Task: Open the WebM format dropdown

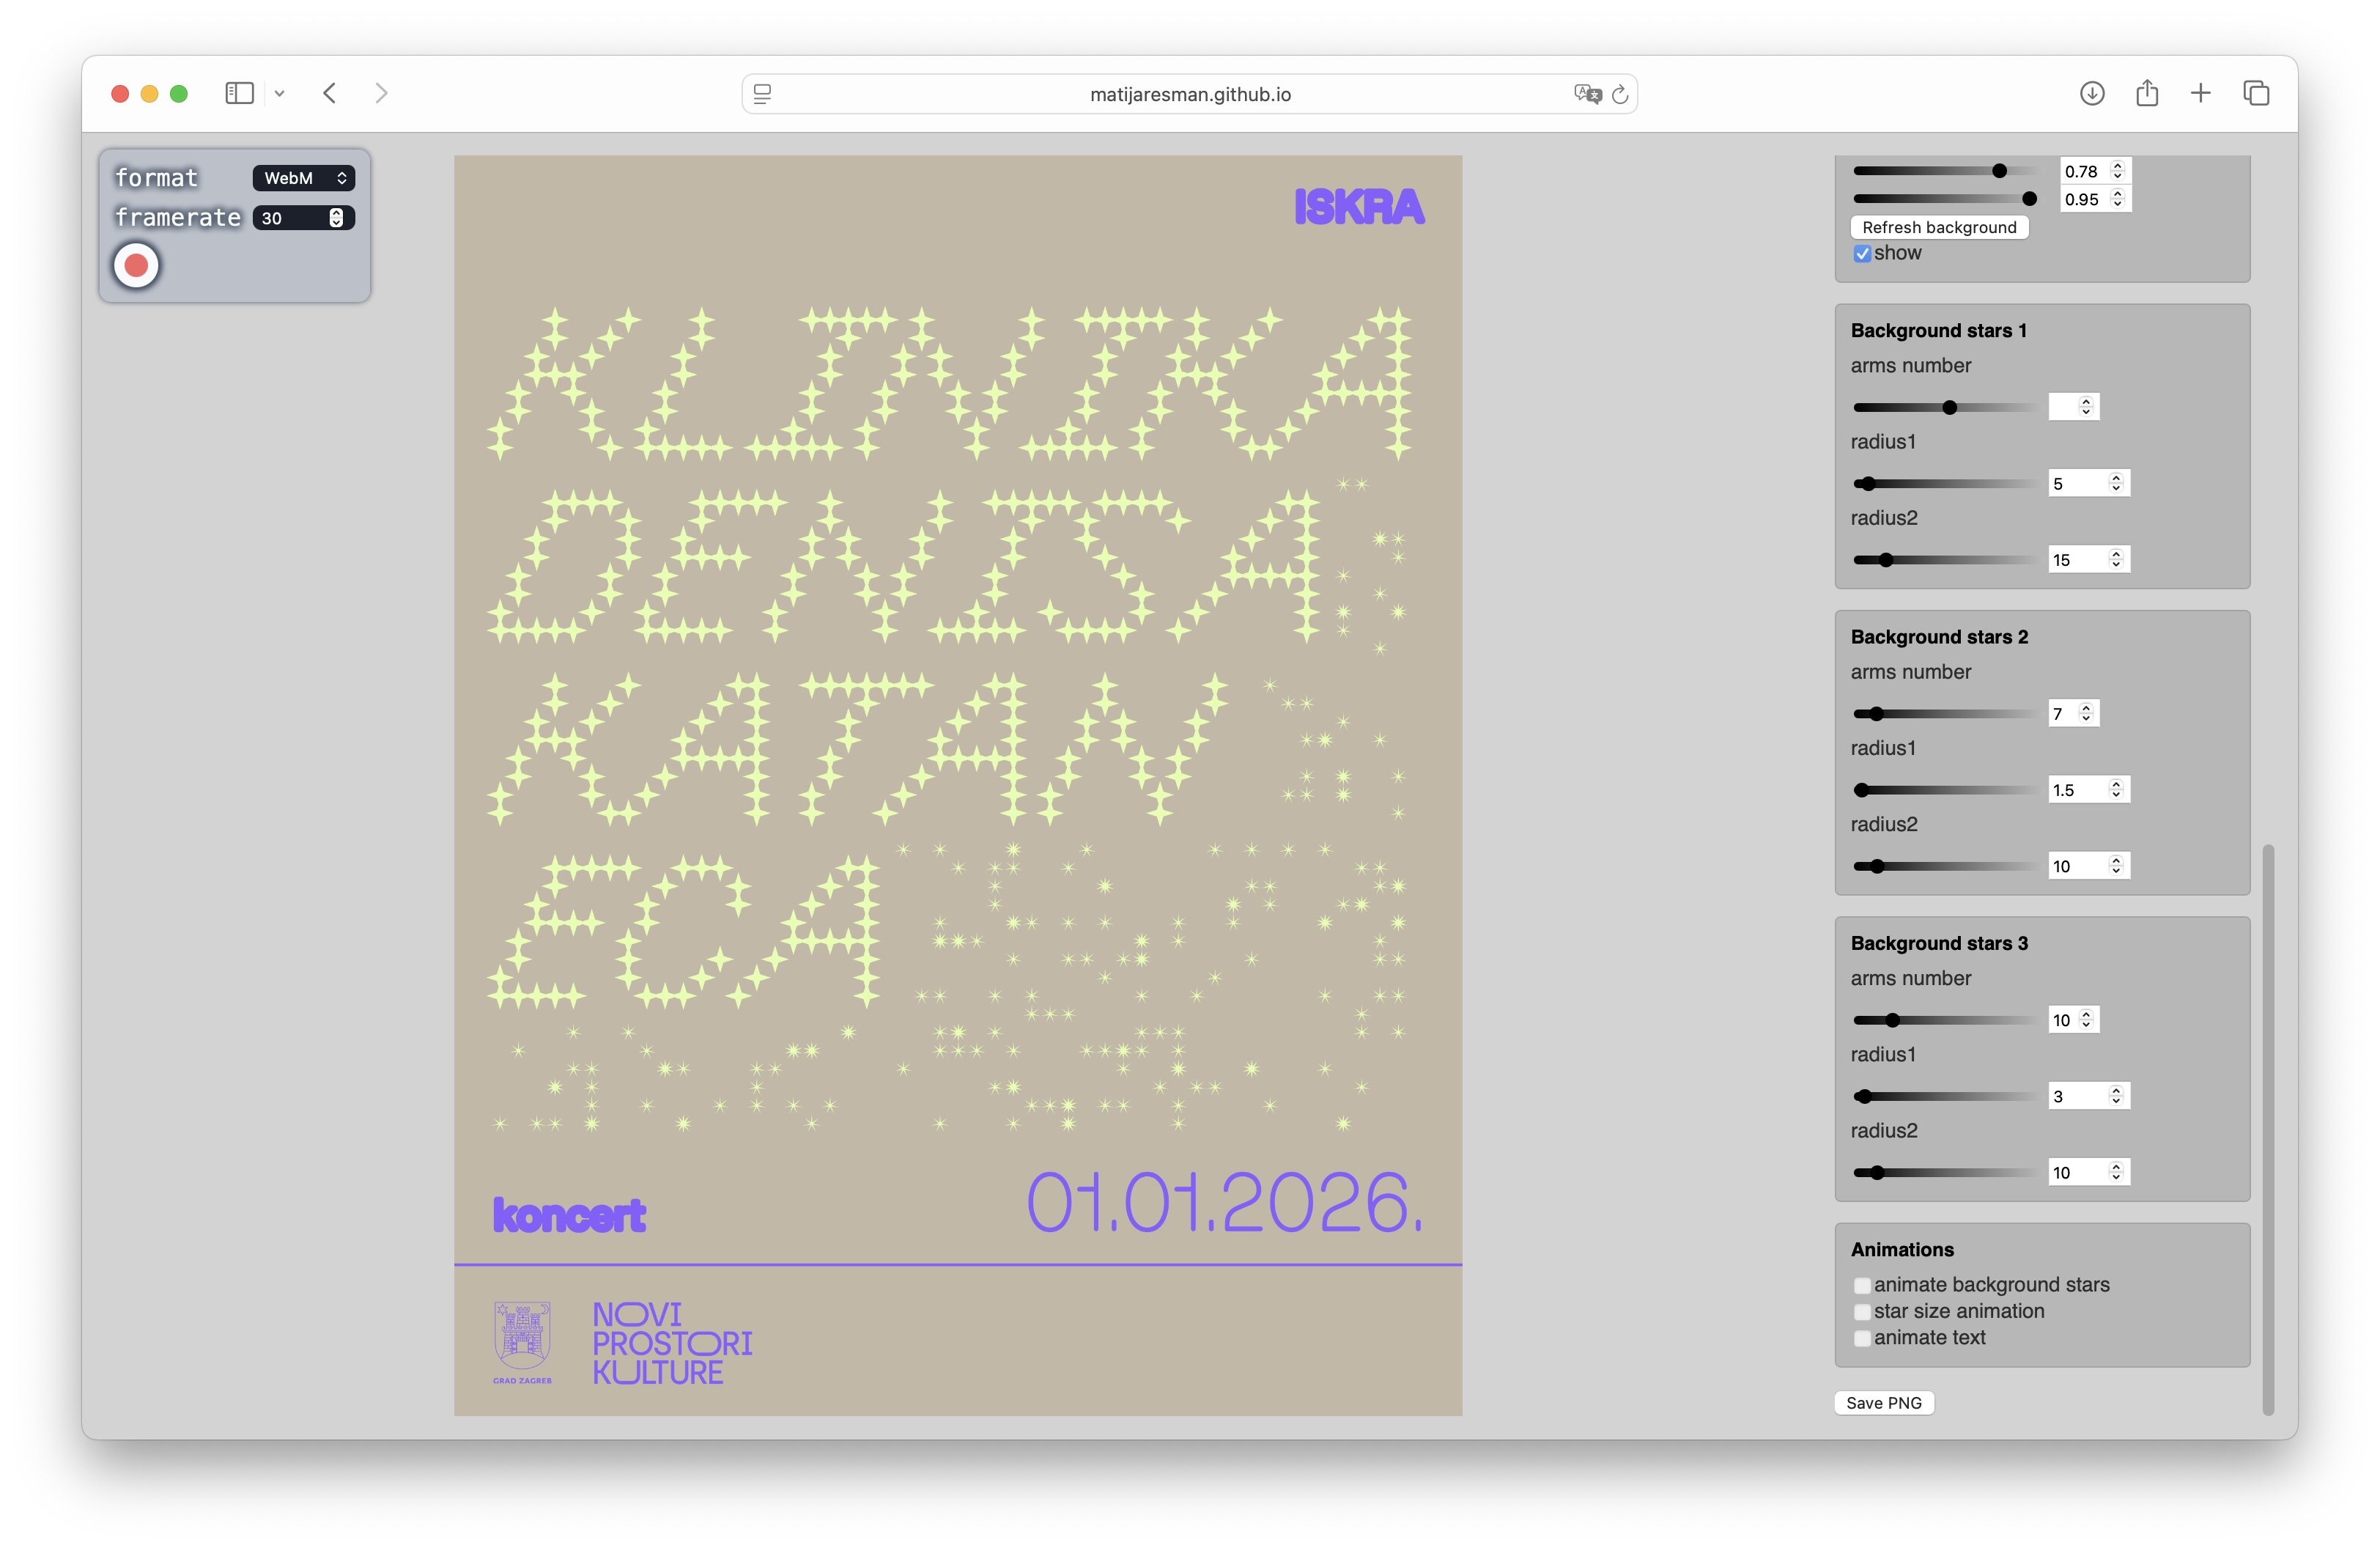Action: click(x=304, y=178)
